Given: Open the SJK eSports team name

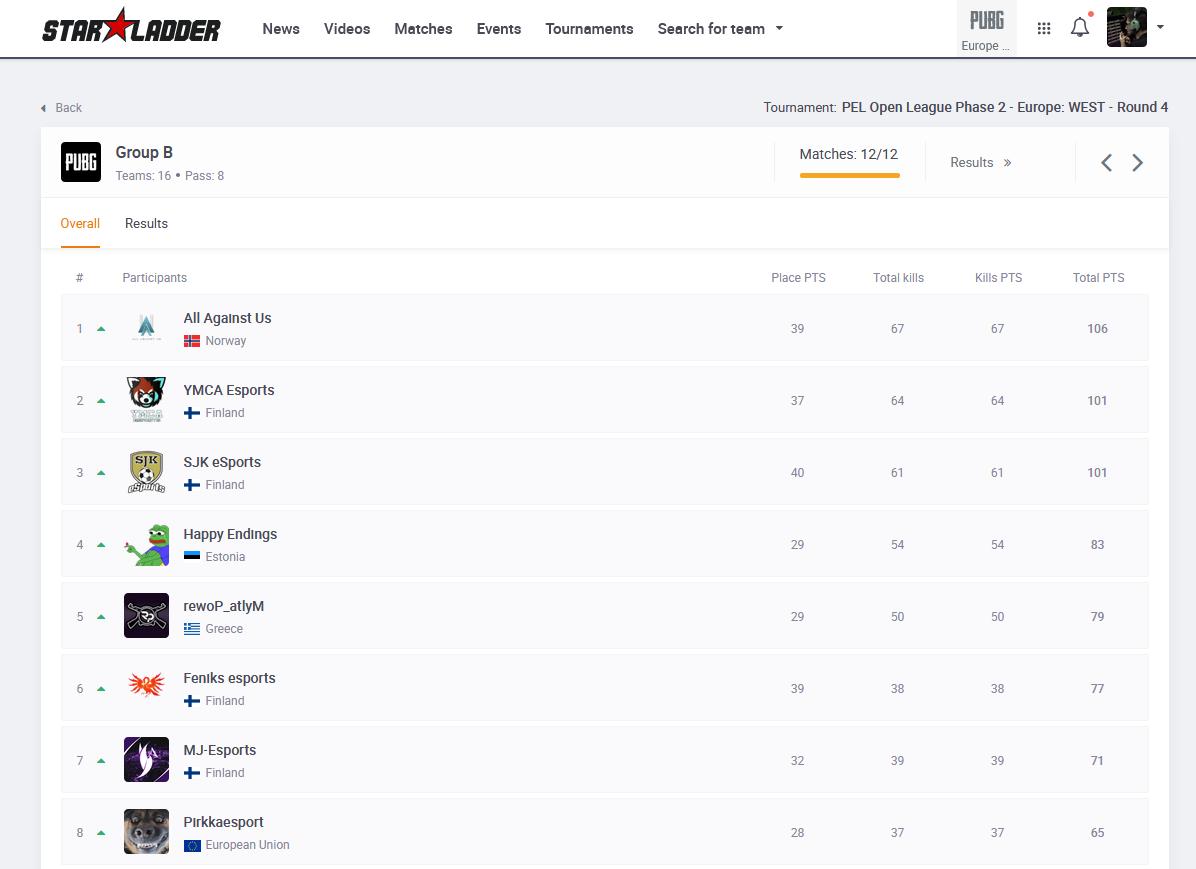Looking at the screenshot, I should coord(222,462).
